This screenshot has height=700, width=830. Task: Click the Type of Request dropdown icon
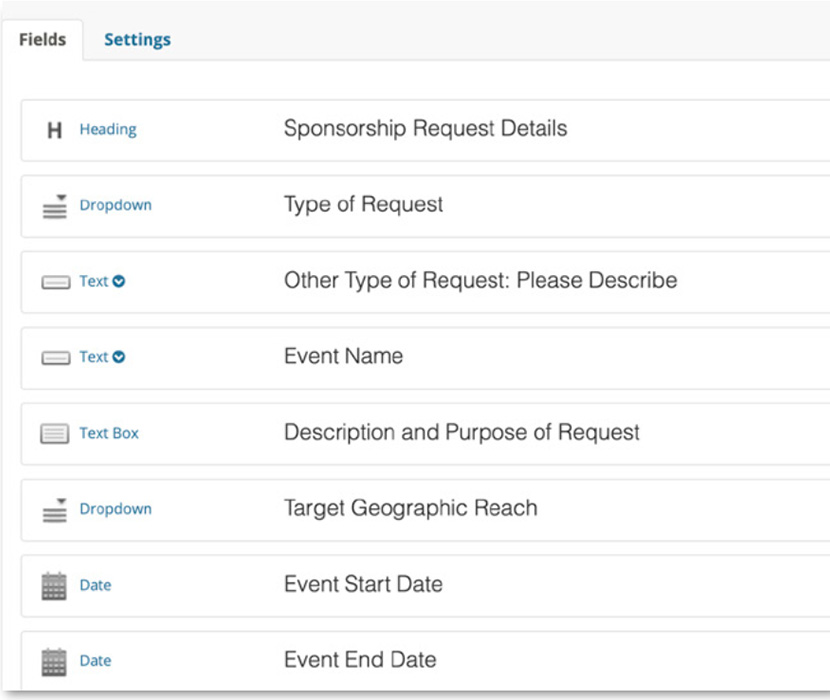(x=55, y=206)
